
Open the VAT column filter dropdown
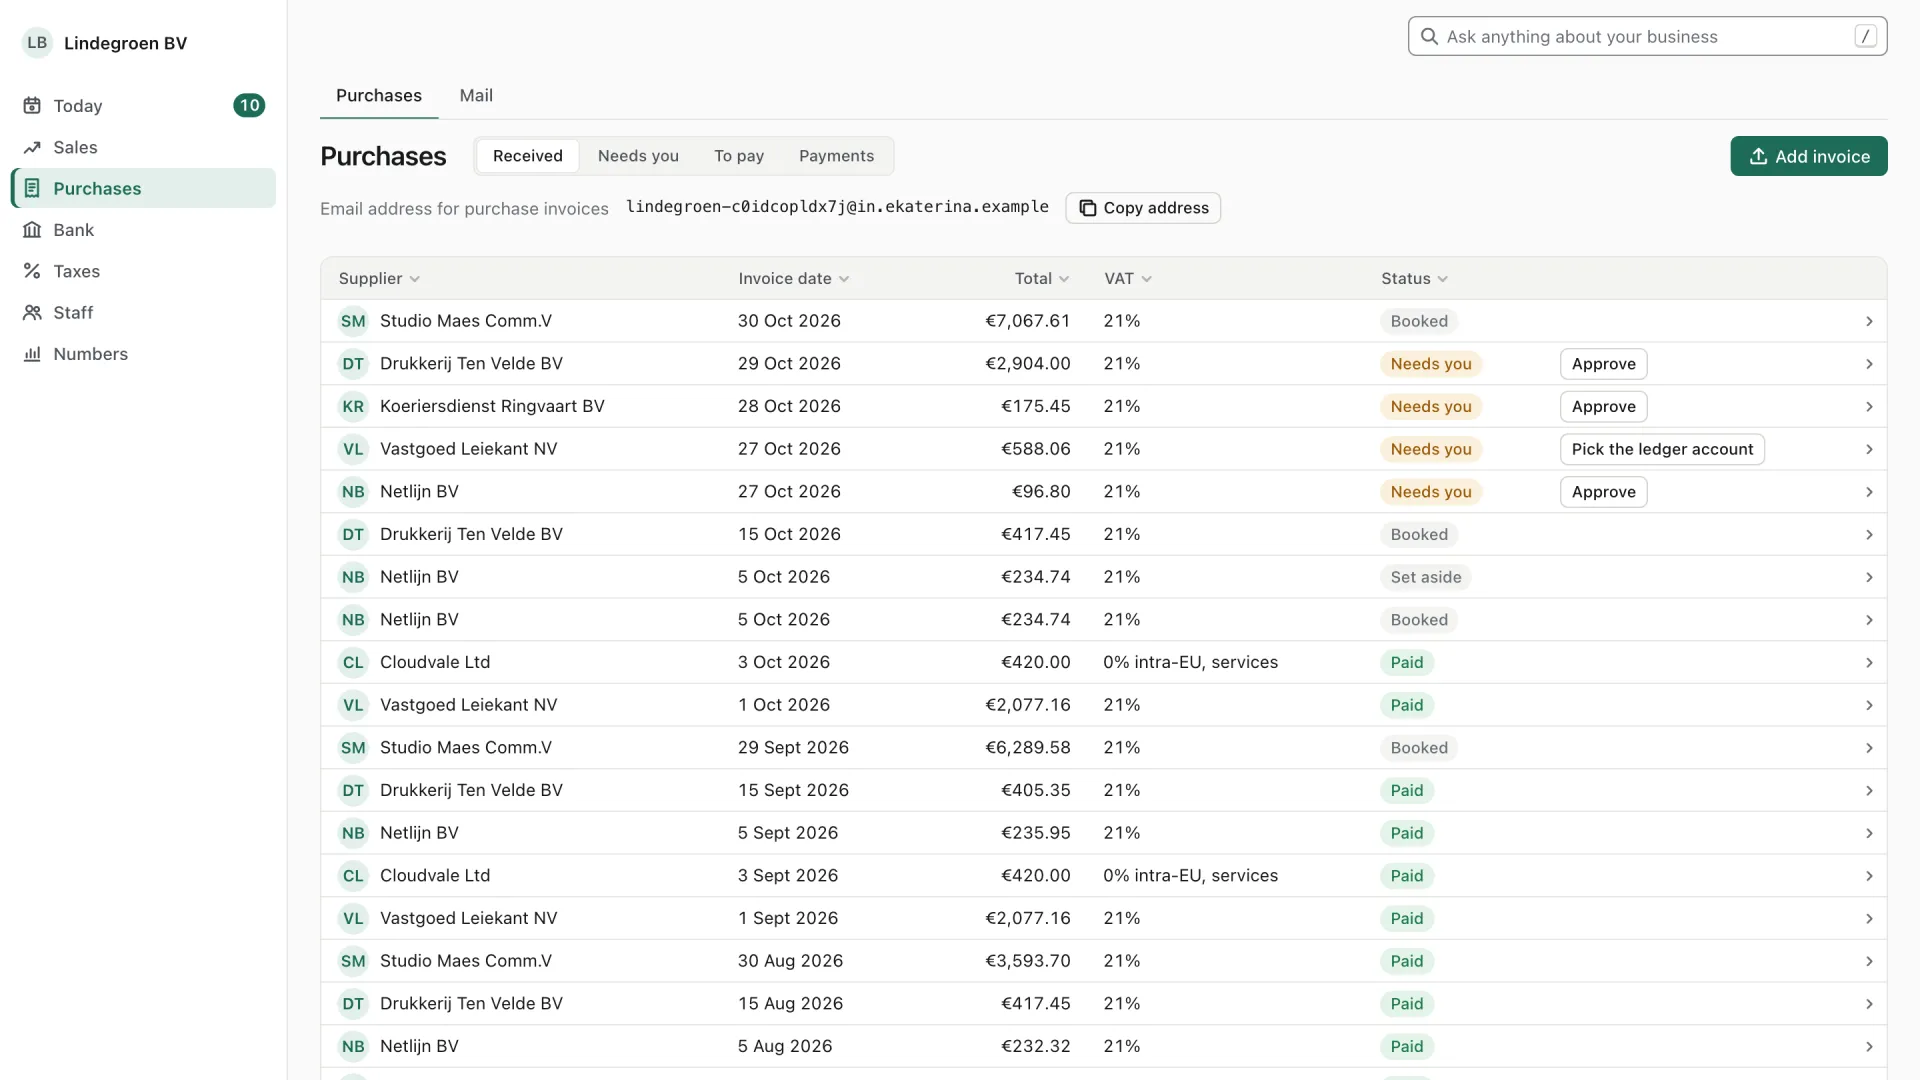1128,279
